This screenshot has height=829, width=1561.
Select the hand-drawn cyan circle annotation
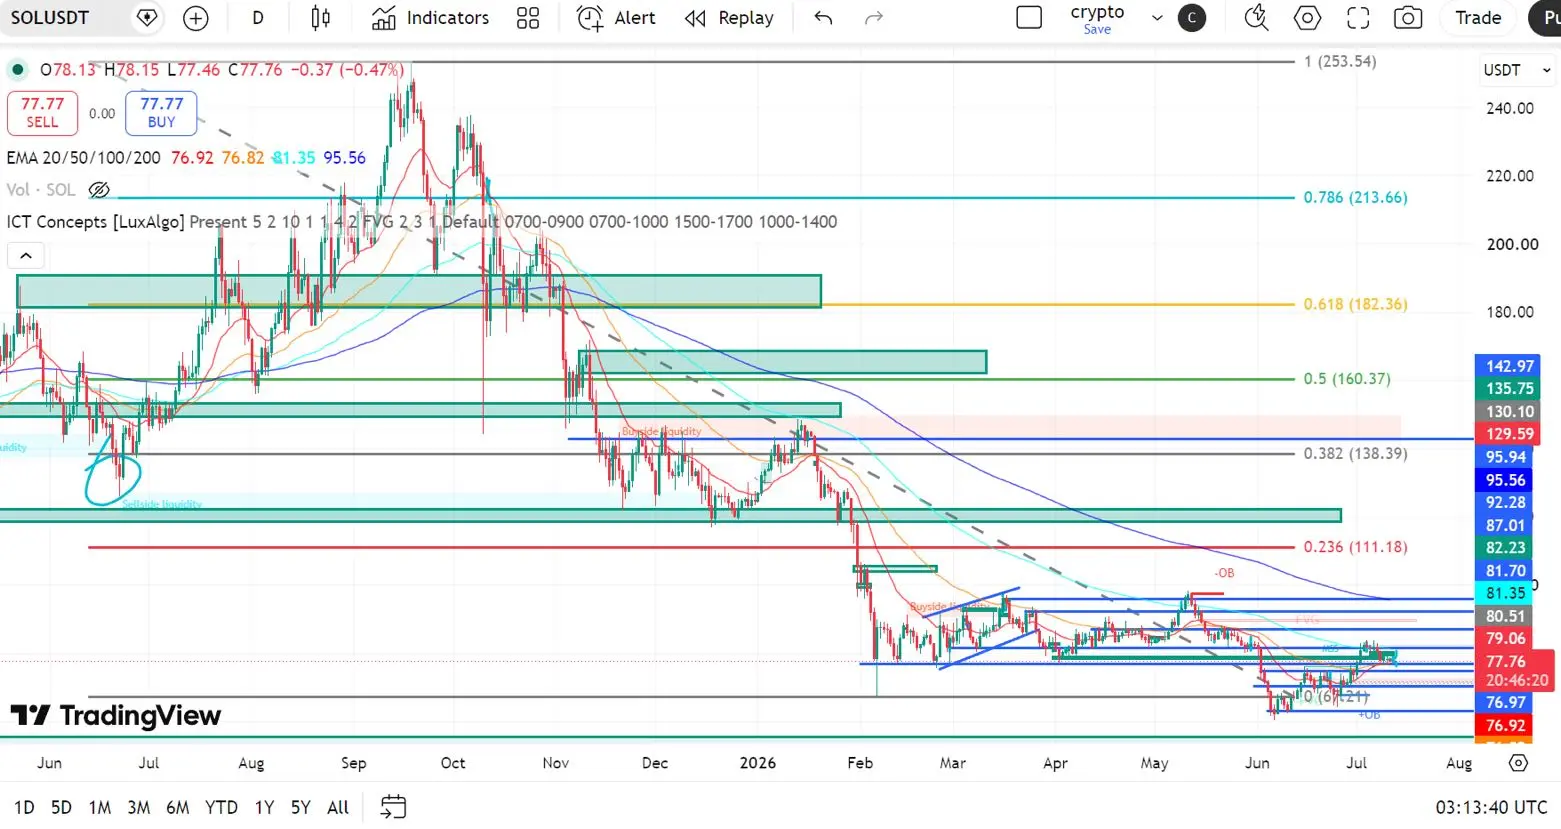coord(113,478)
